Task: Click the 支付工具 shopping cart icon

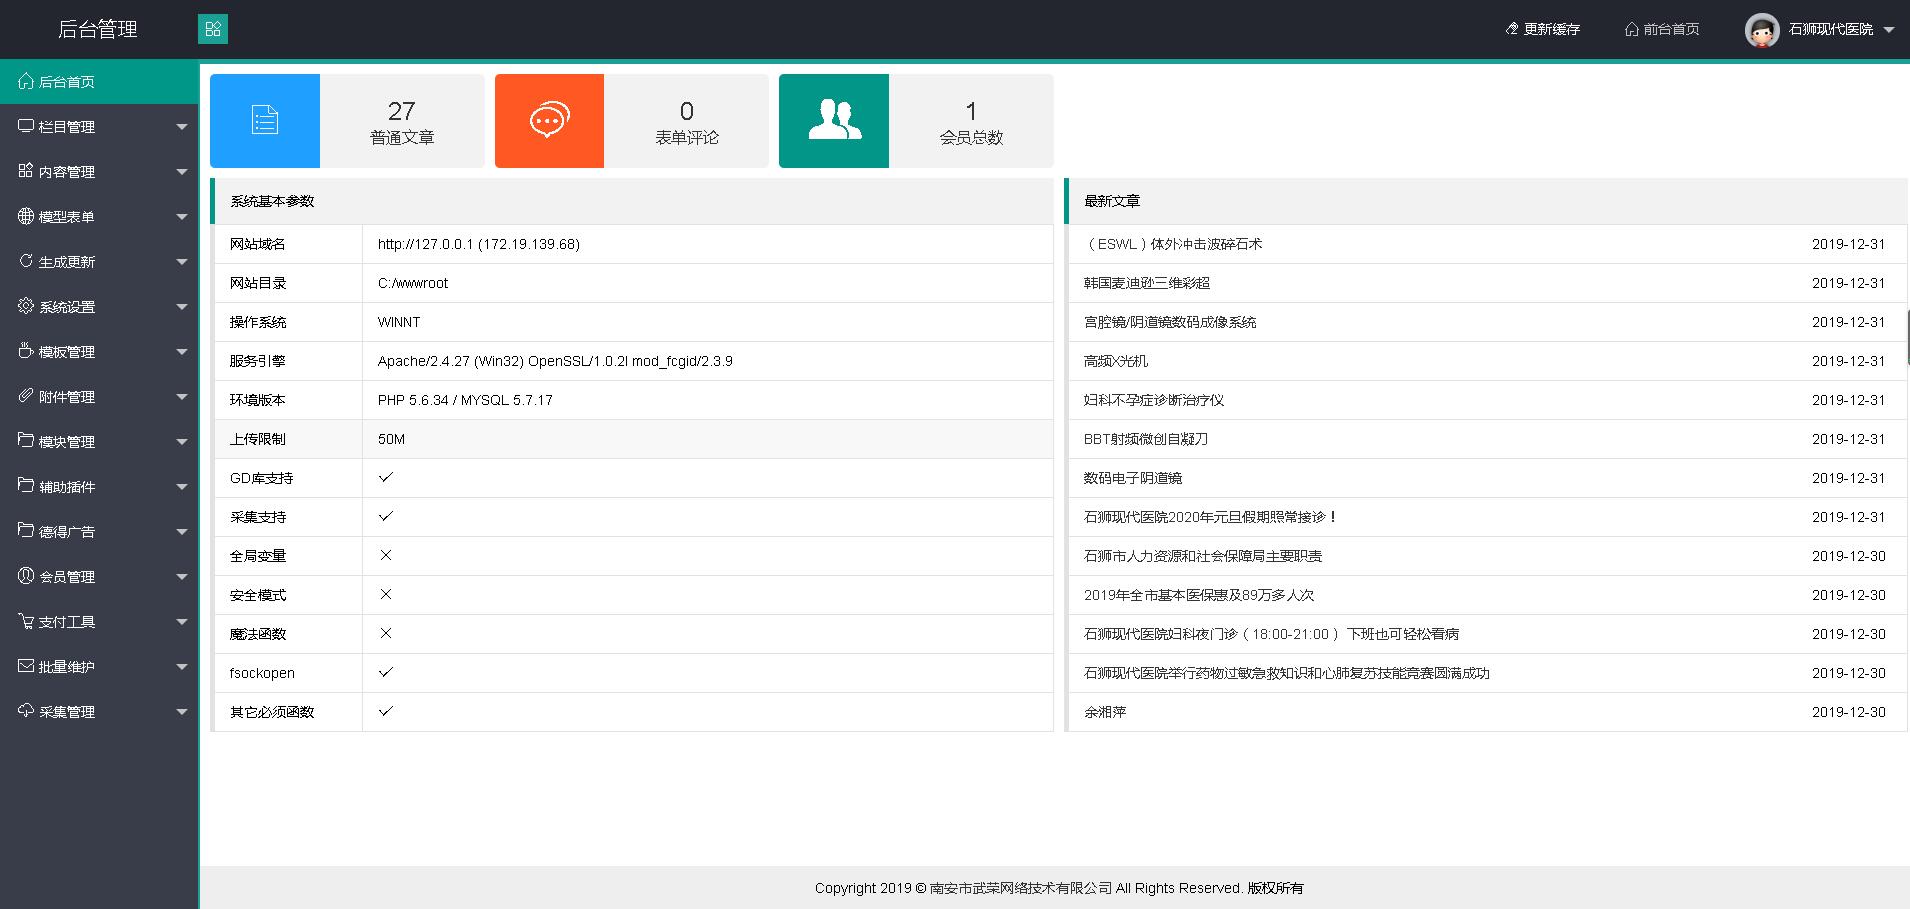Action: [x=26, y=621]
